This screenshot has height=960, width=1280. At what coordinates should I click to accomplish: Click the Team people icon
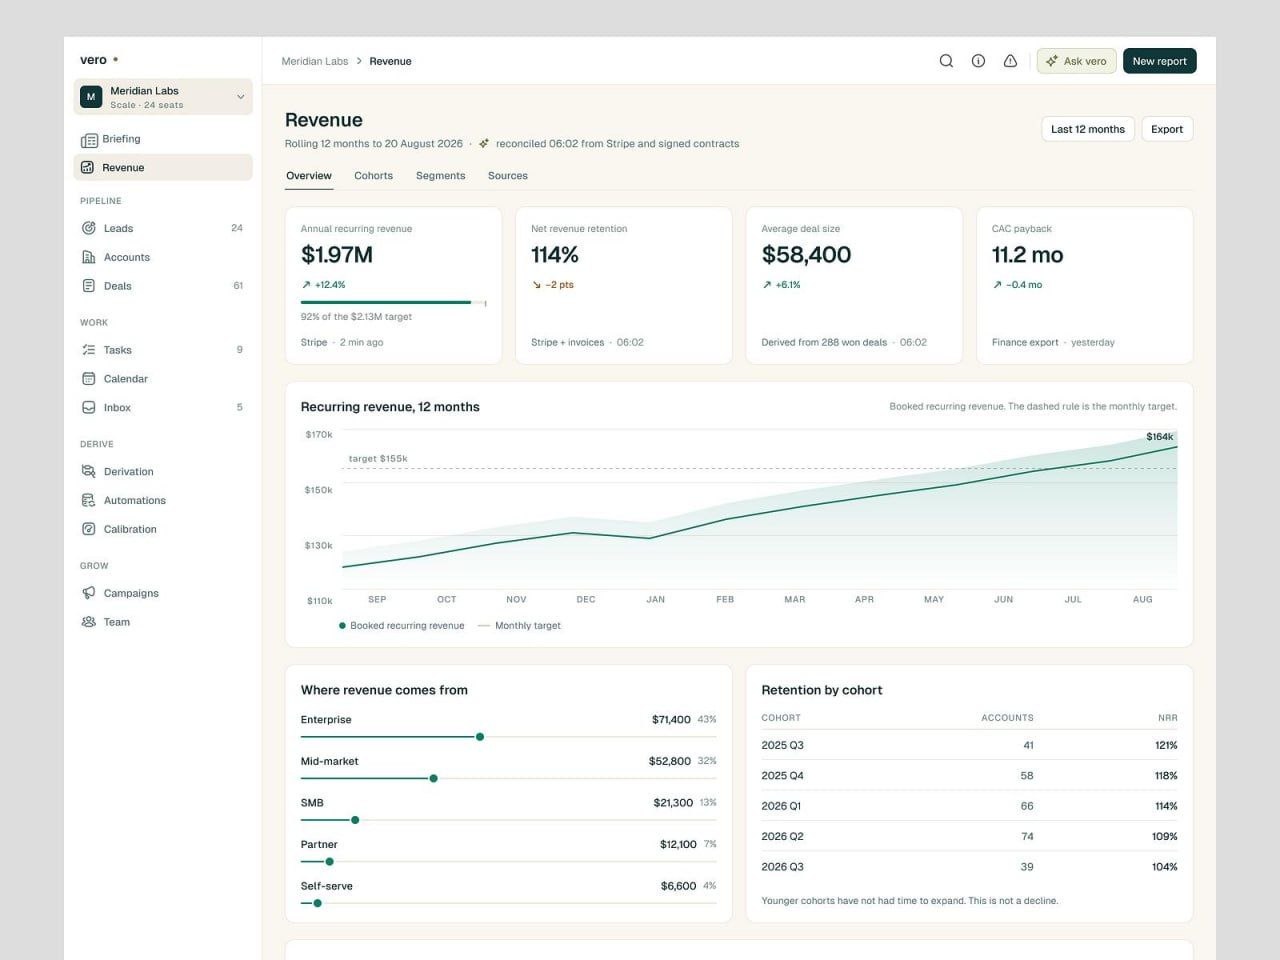click(89, 622)
